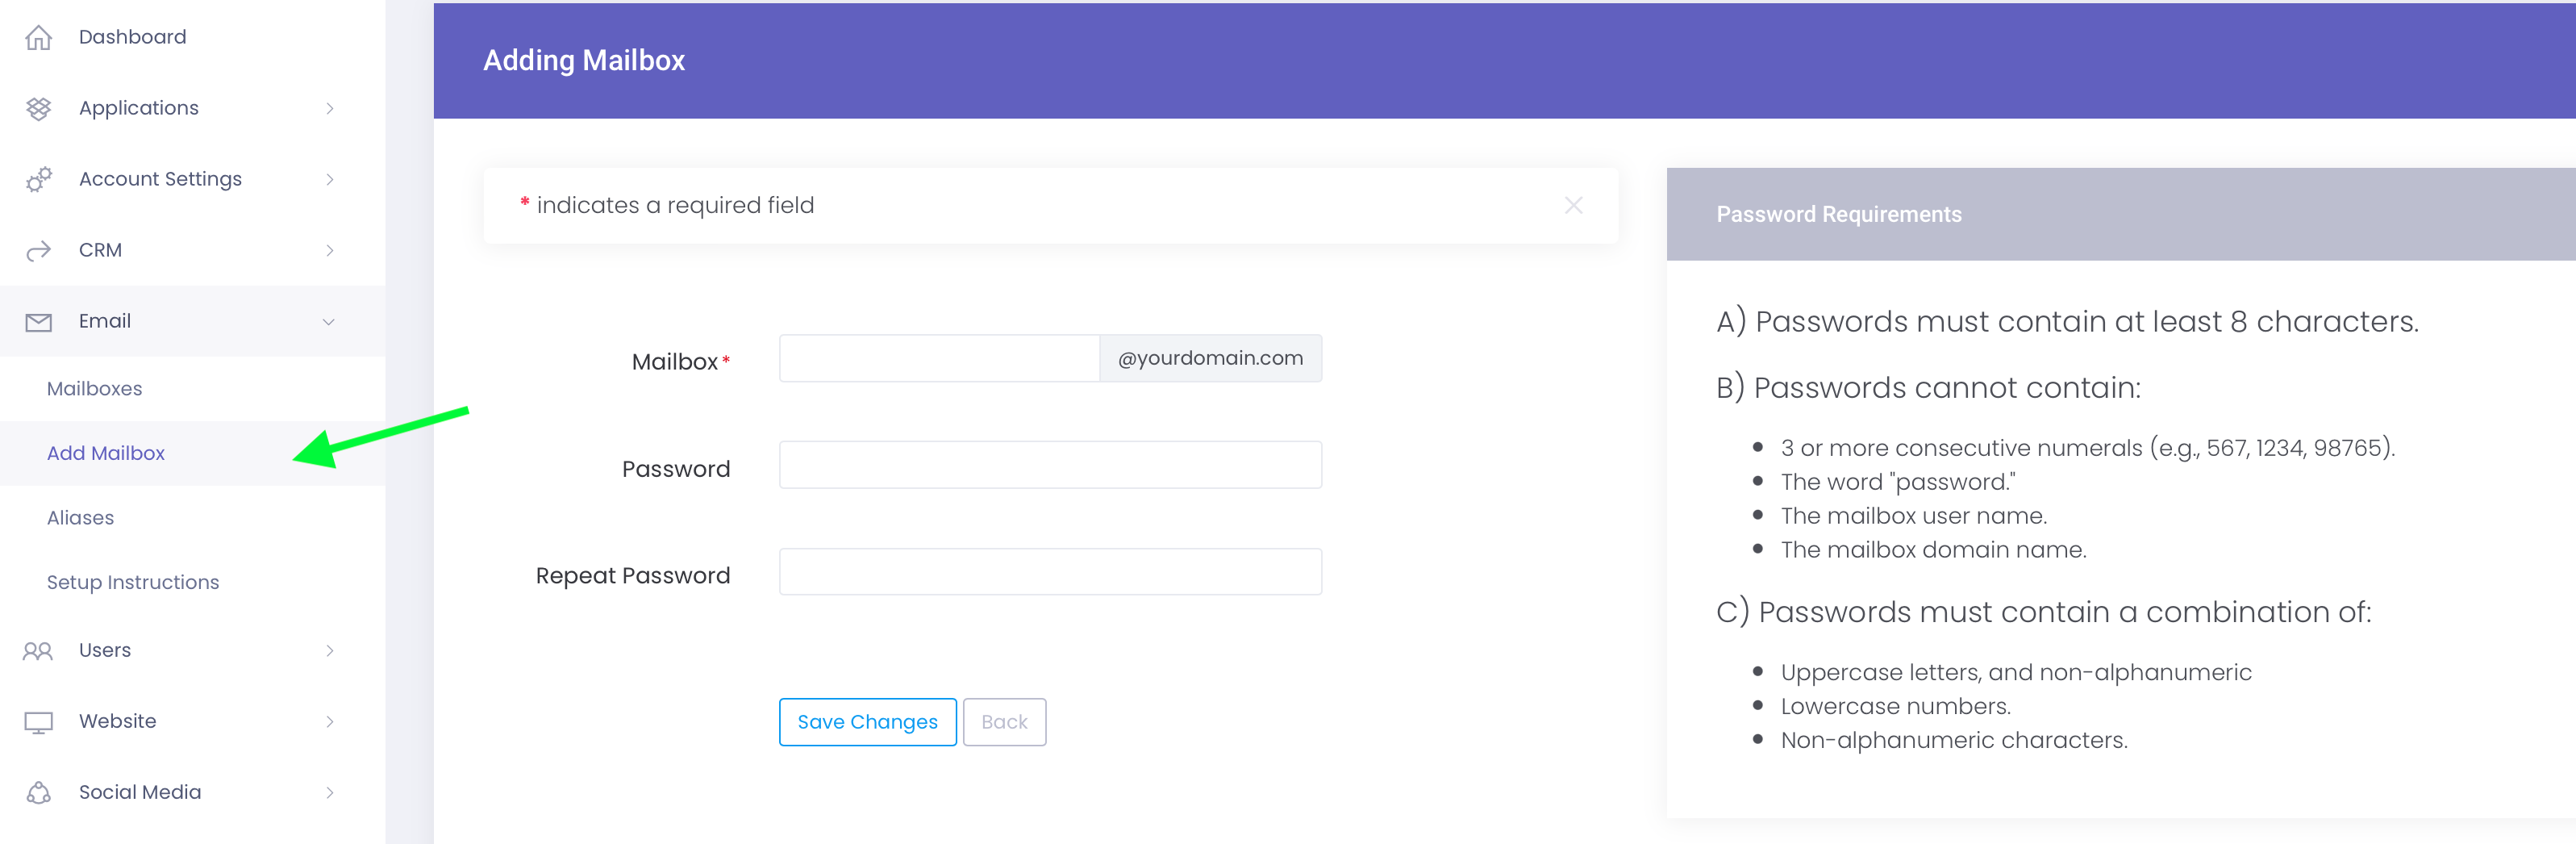Click the Back button

[x=1004, y=722]
